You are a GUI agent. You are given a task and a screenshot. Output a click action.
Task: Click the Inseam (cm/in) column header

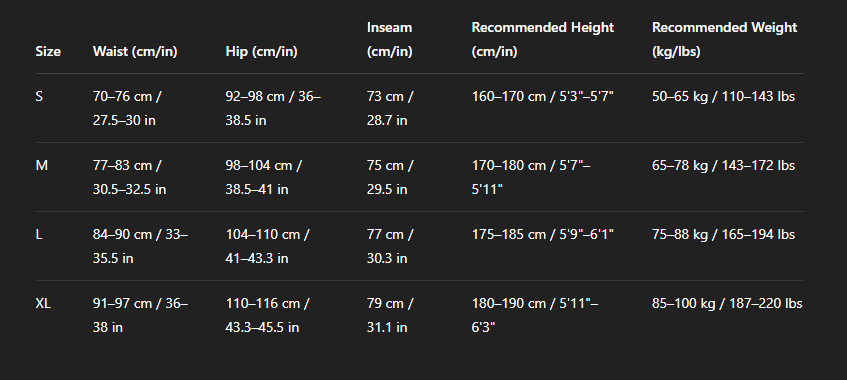point(389,39)
